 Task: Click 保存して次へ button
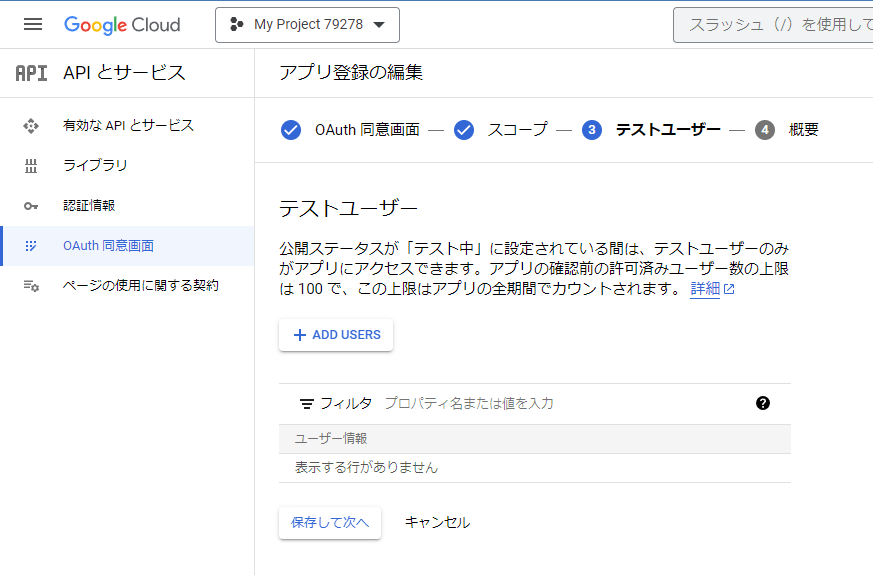coord(330,523)
